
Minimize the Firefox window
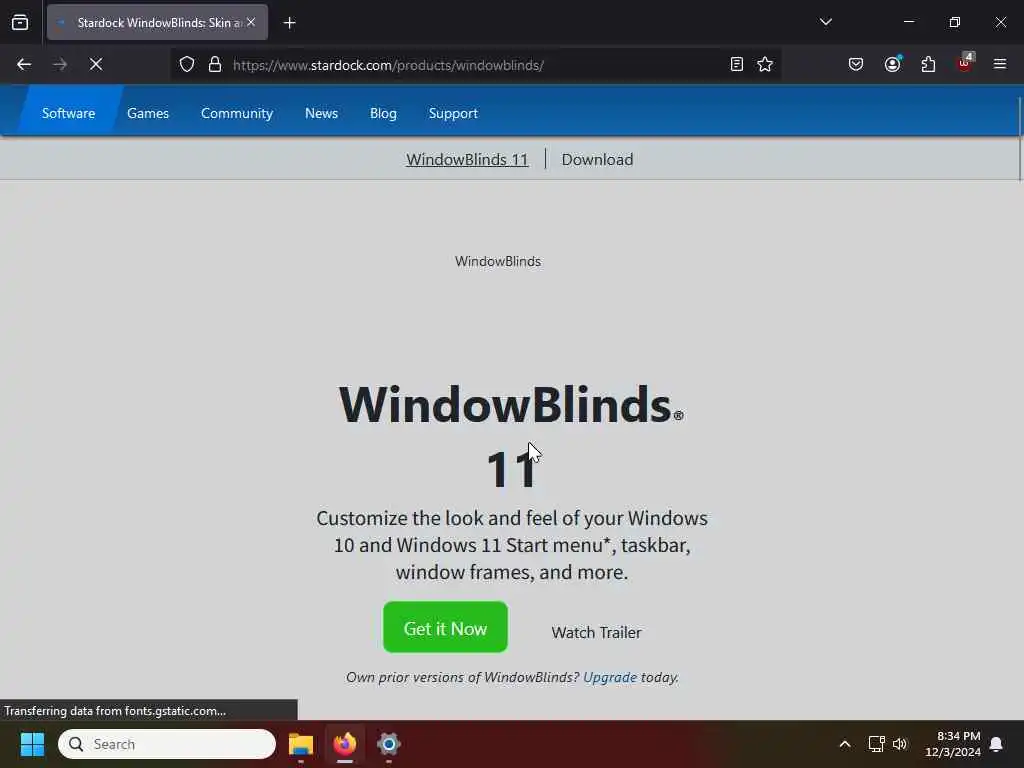click(908, 22)
